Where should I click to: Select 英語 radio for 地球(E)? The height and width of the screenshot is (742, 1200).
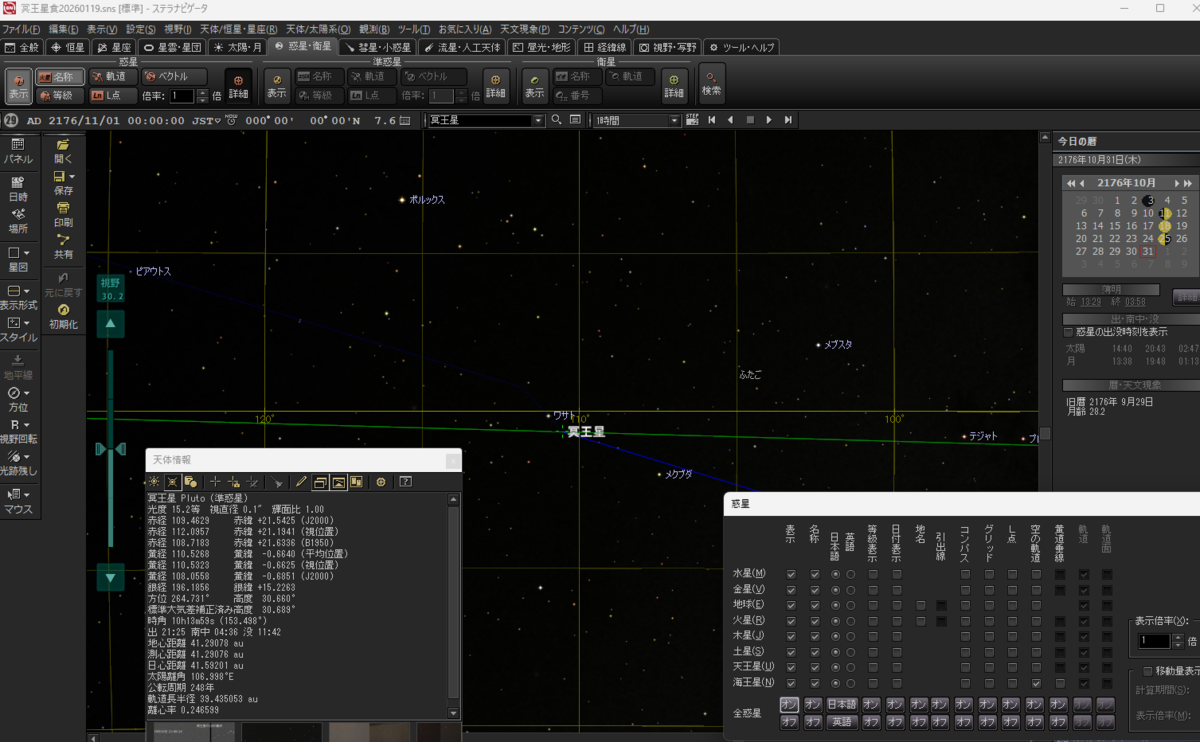pos(851,606)
